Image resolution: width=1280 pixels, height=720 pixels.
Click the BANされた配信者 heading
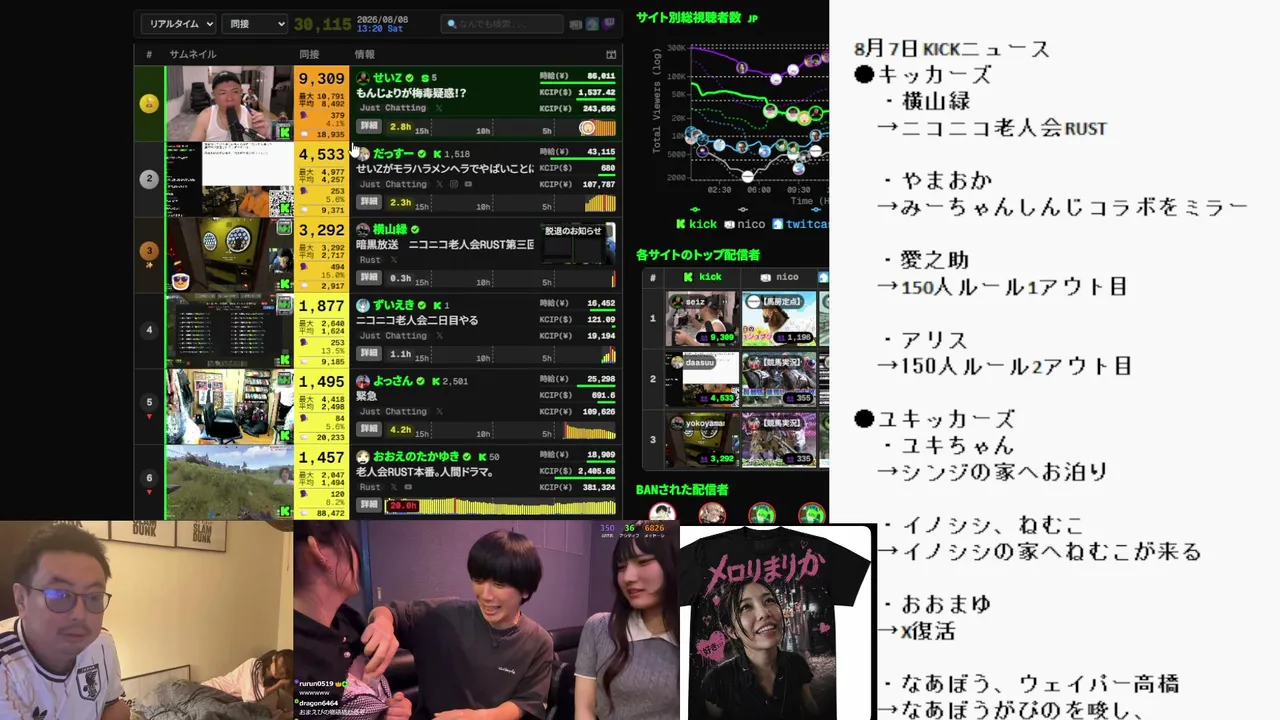click(682, 490)
